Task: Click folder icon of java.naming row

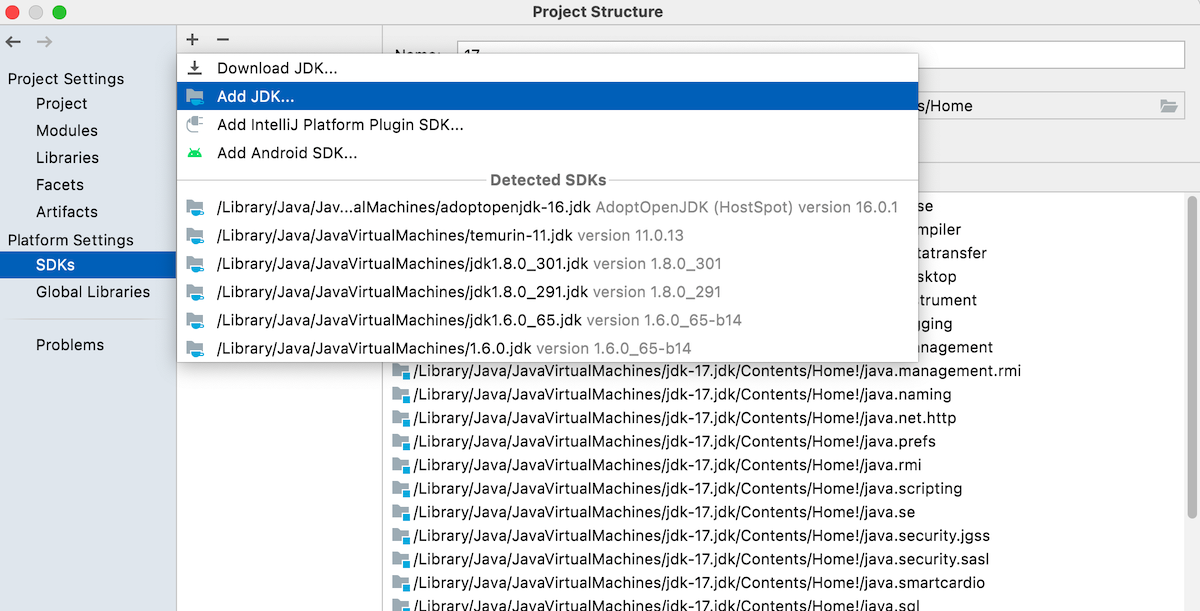Action: (x=401, y=395)
